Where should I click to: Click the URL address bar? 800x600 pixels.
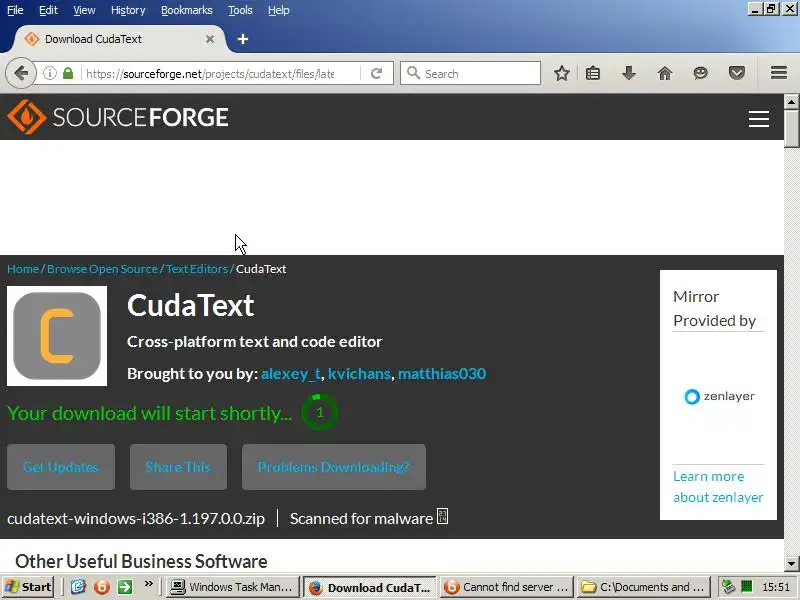(x=209, y=73)
